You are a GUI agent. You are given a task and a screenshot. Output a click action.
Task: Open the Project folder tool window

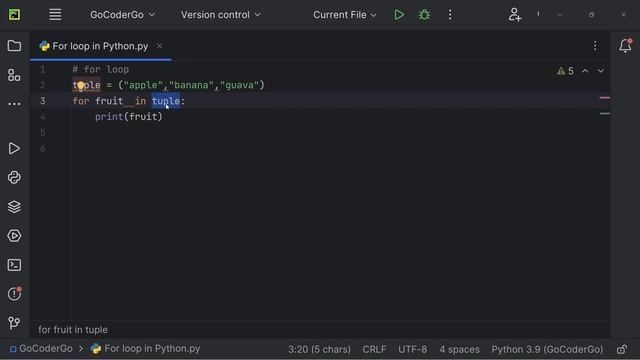coord(14,46)
